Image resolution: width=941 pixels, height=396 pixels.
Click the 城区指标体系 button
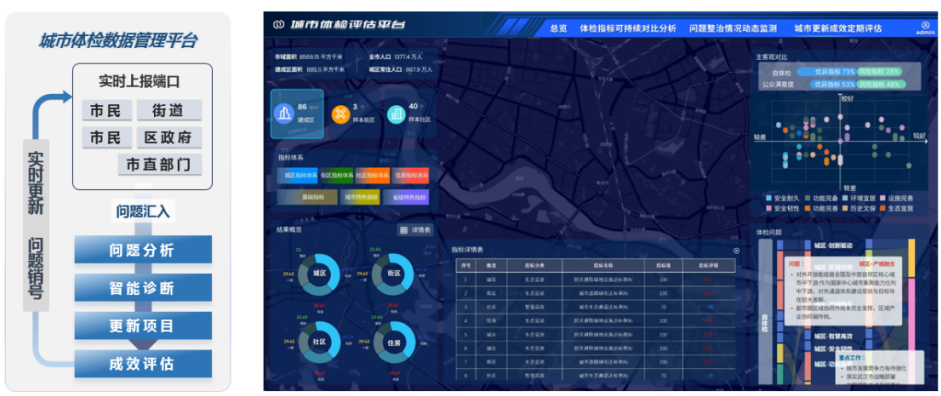297,176
